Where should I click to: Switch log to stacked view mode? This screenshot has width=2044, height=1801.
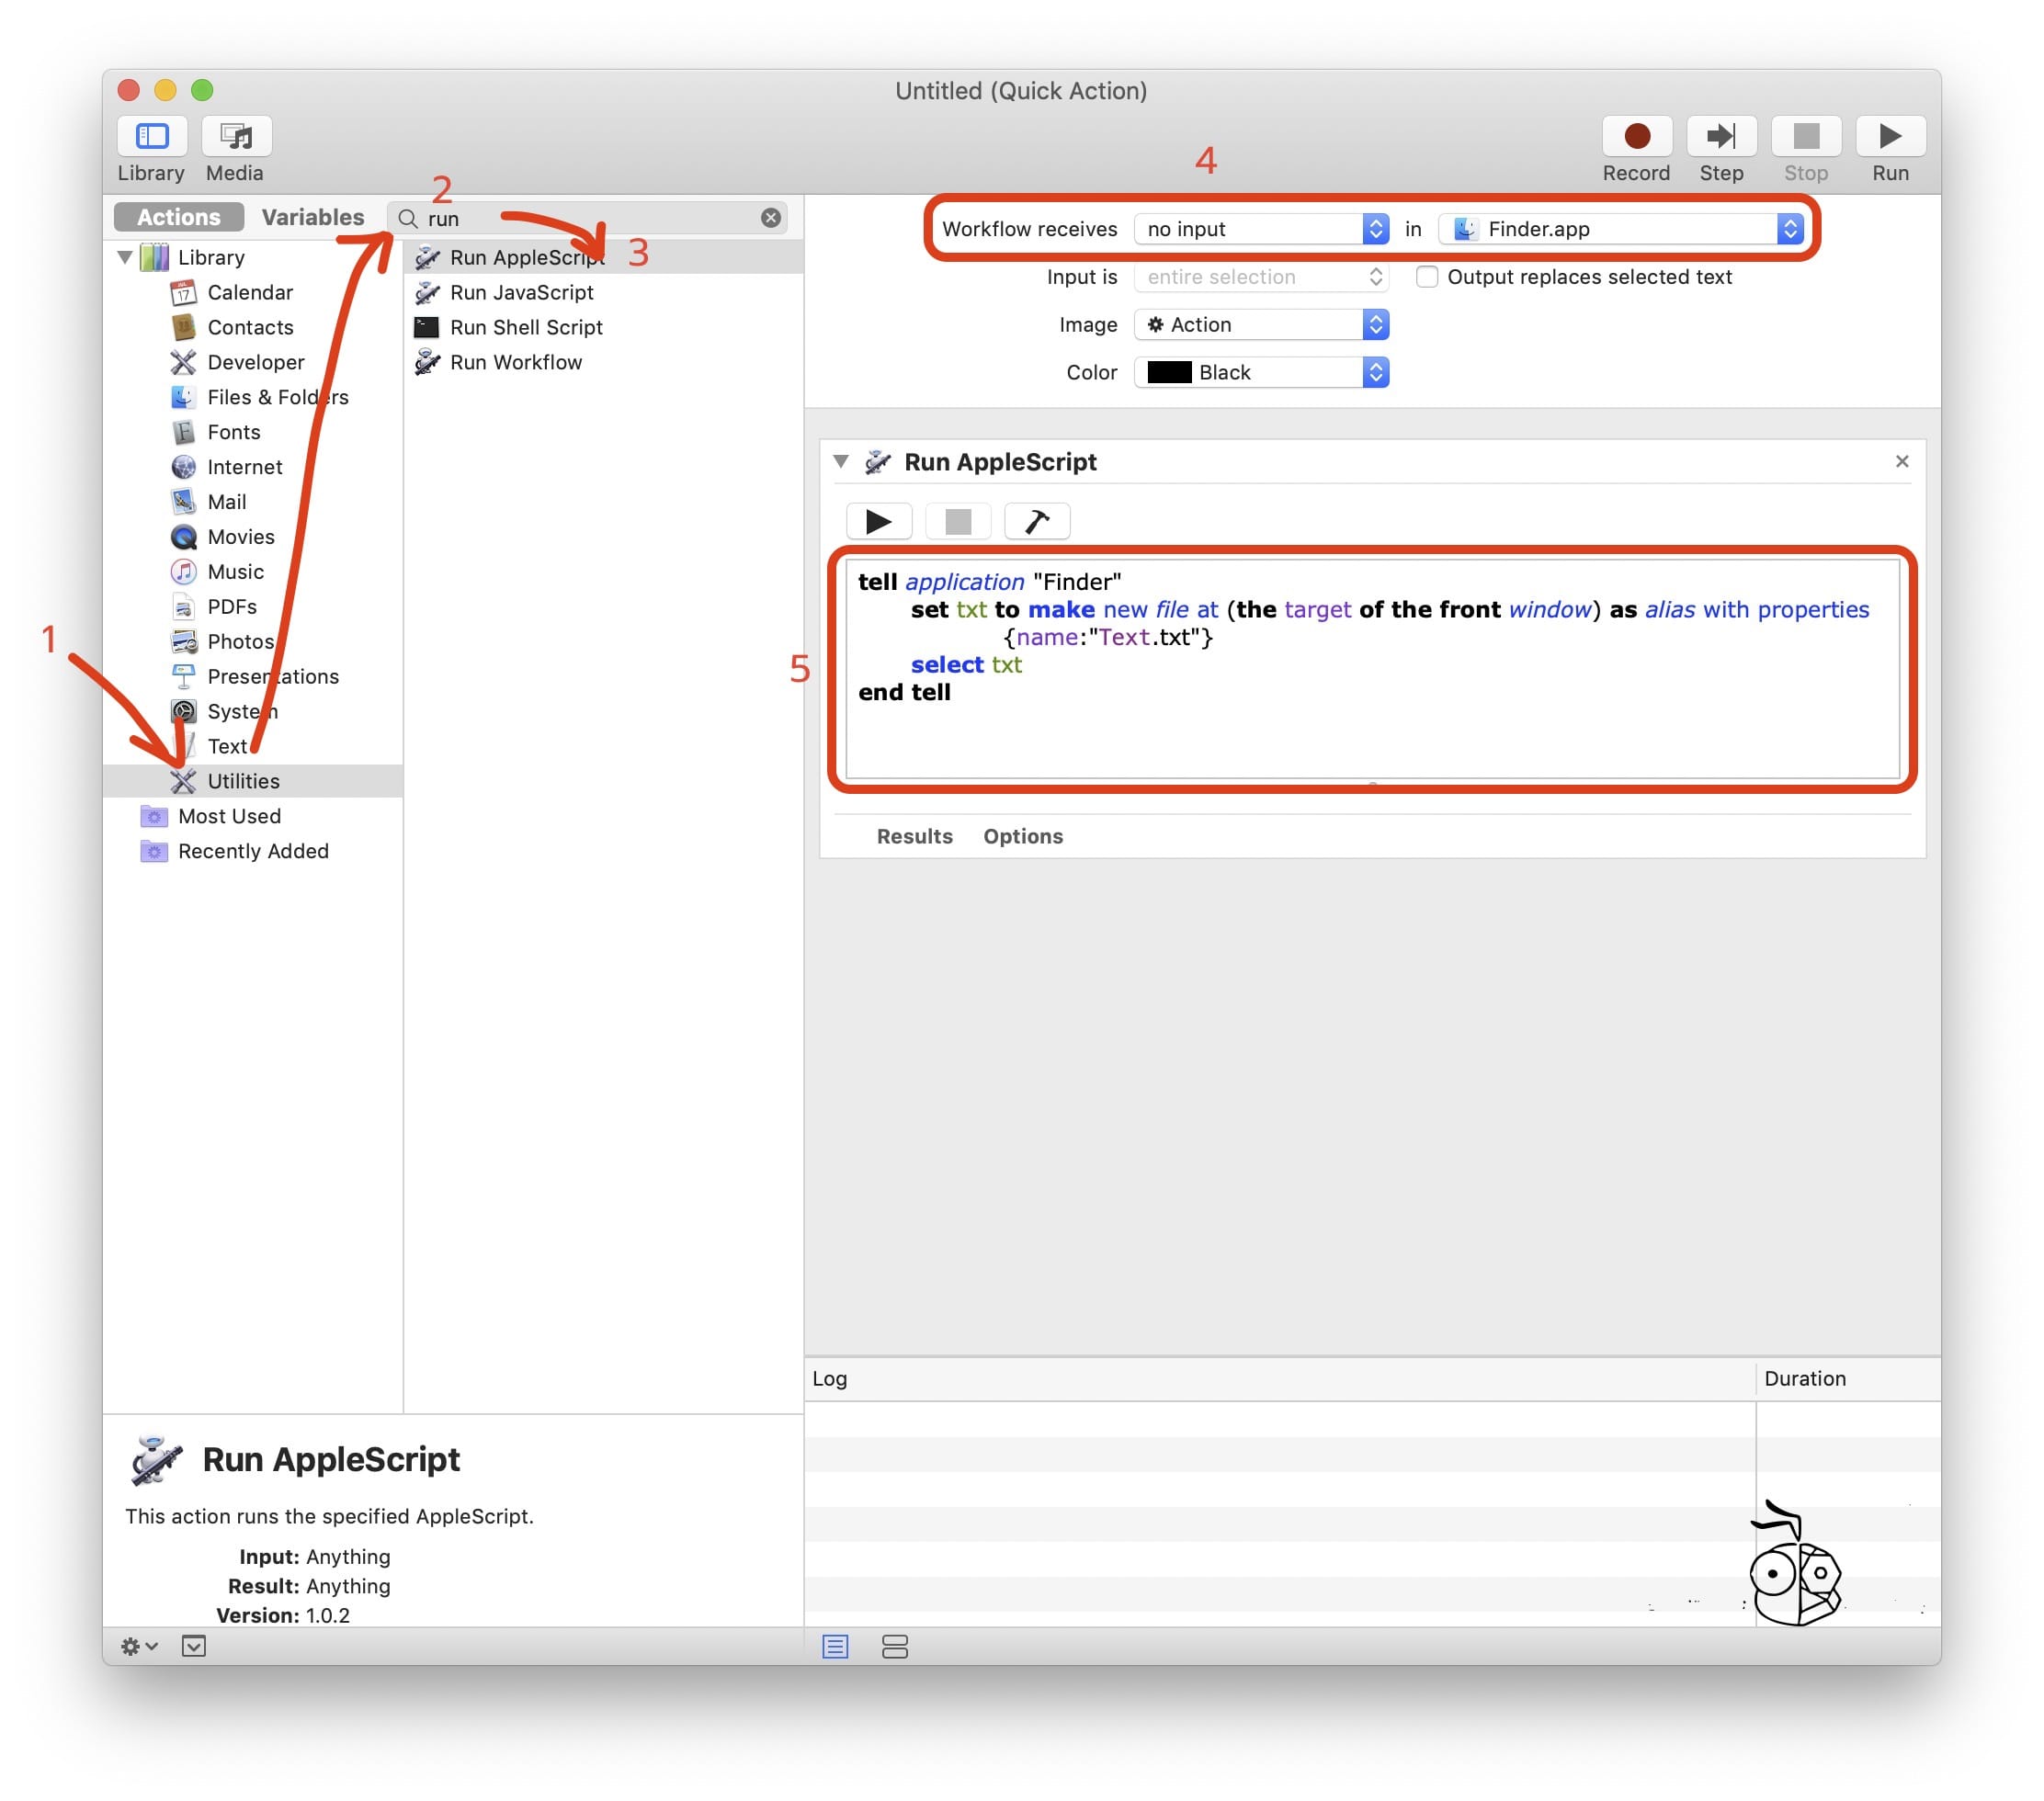(x=893, y=1646)
